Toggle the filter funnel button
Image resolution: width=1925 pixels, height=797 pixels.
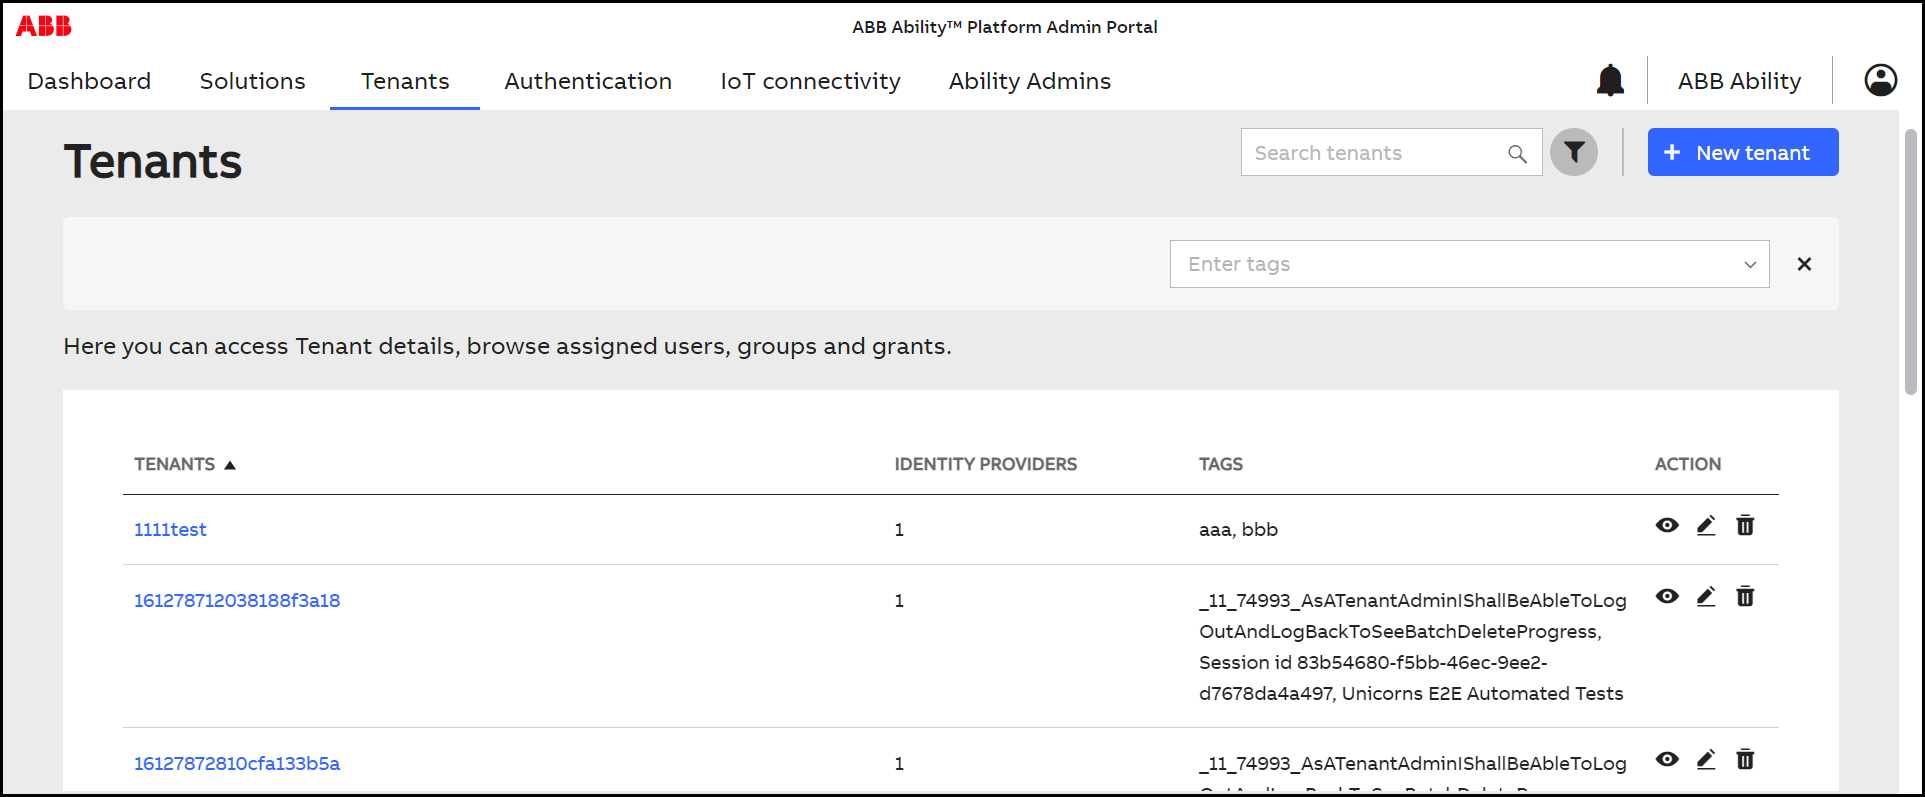1574,152
